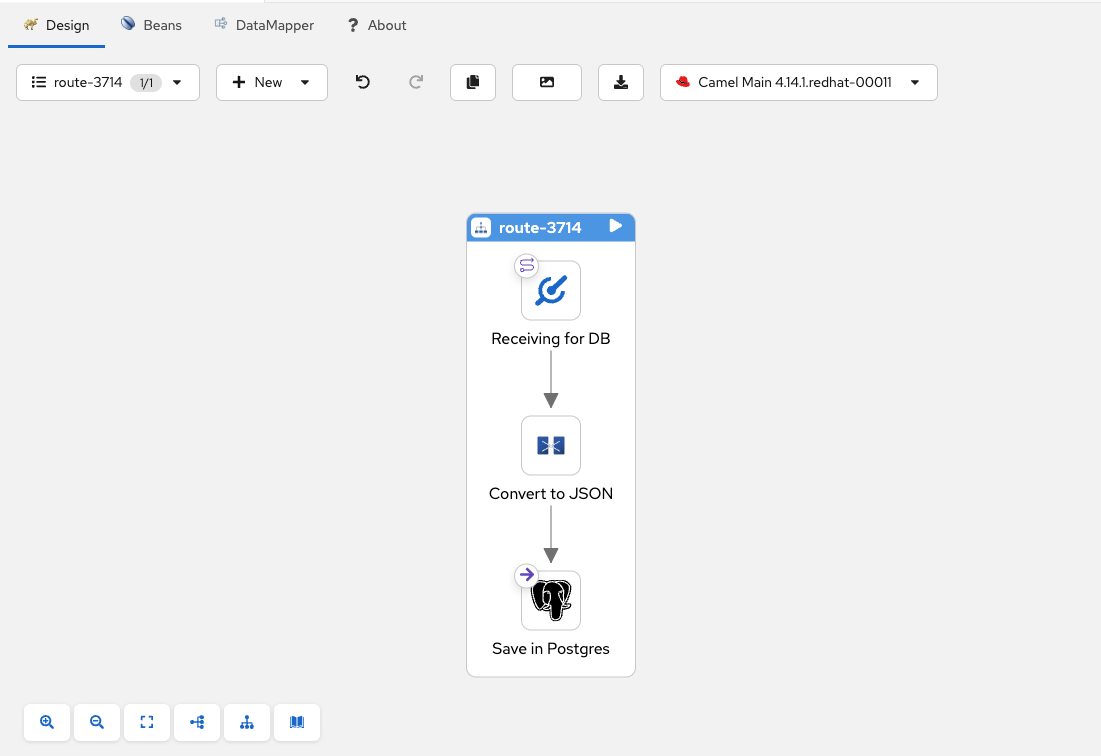Select the Postgres elephant node icon
1101x756 pixels.
point(551,600)
